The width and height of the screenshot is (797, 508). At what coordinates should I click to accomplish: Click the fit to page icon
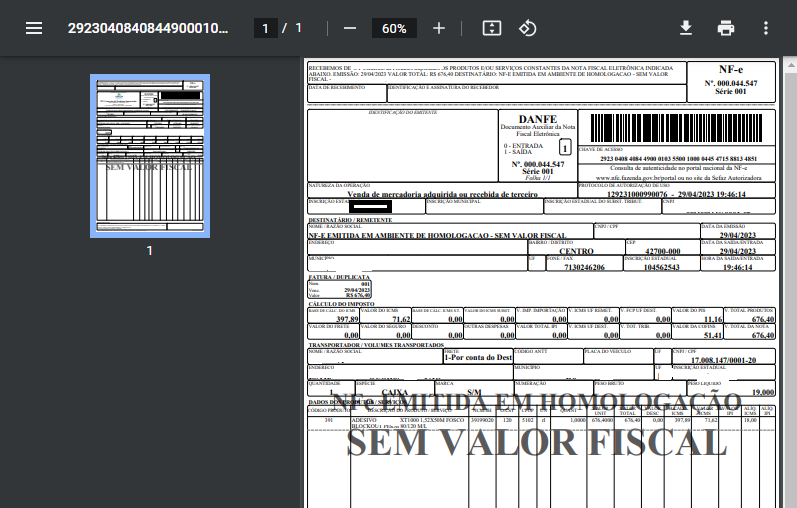point(491,28)
